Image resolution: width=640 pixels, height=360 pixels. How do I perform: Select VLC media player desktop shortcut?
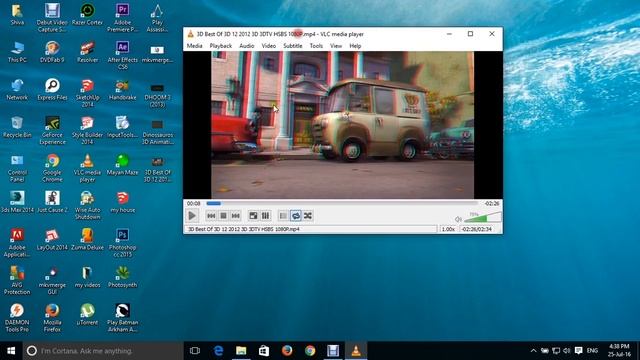click(87, 168)
